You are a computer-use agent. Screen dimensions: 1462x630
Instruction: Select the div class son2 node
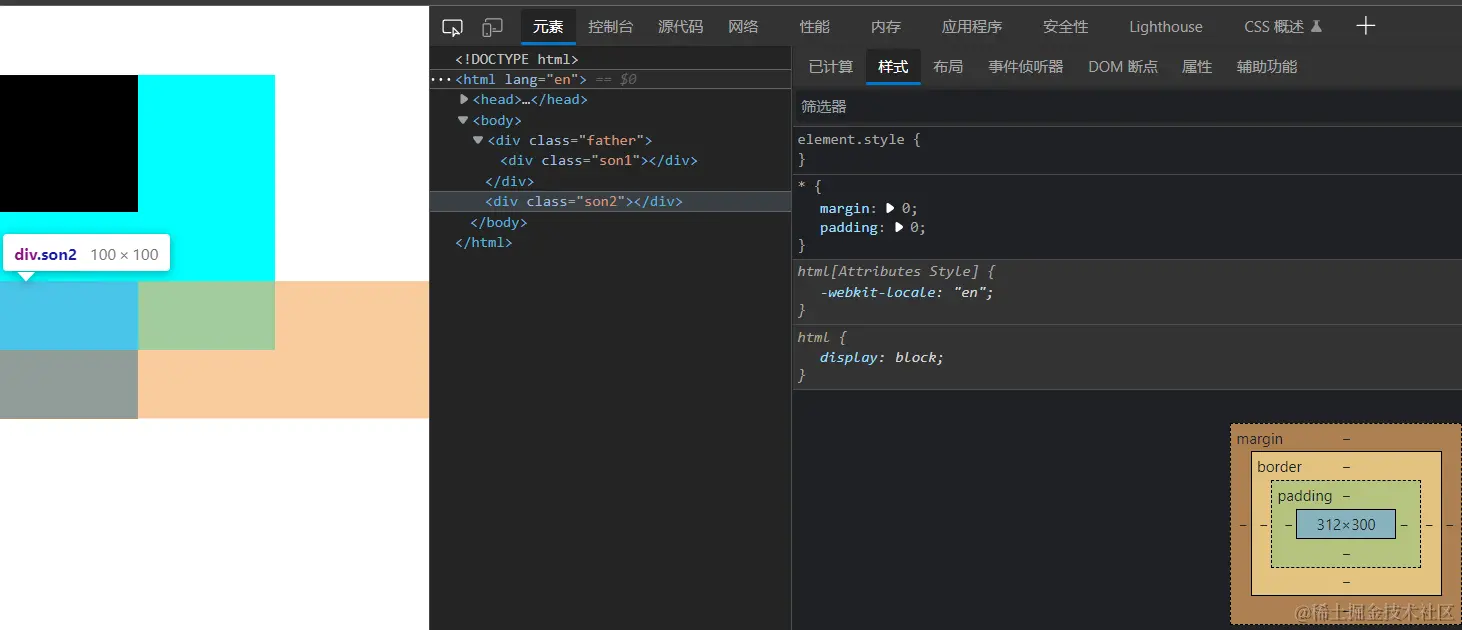tap(583, 201)
